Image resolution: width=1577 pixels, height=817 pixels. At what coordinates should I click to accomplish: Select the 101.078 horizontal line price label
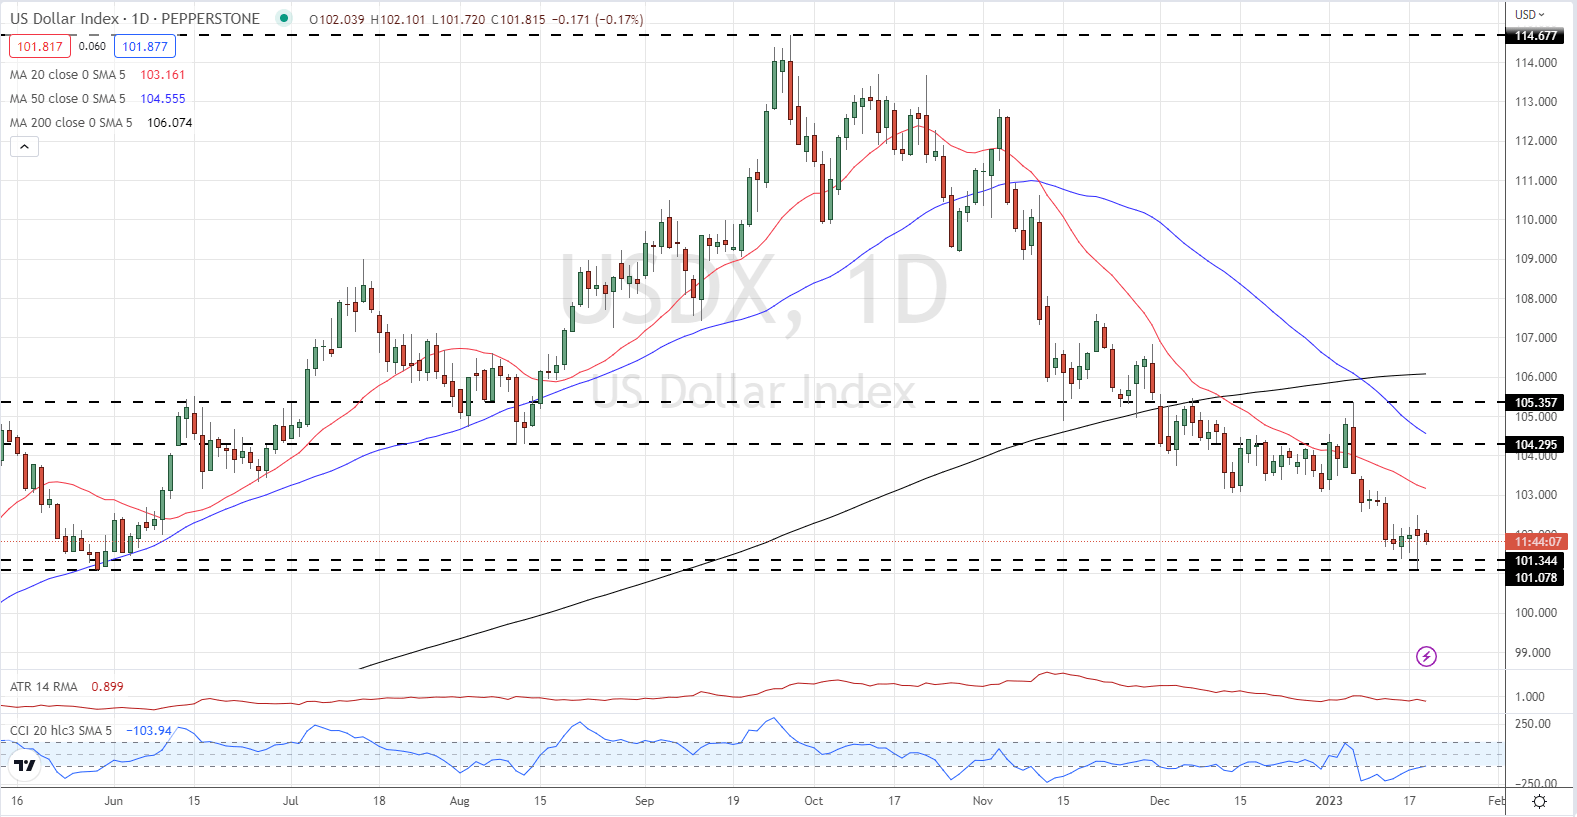point(1536,578)
